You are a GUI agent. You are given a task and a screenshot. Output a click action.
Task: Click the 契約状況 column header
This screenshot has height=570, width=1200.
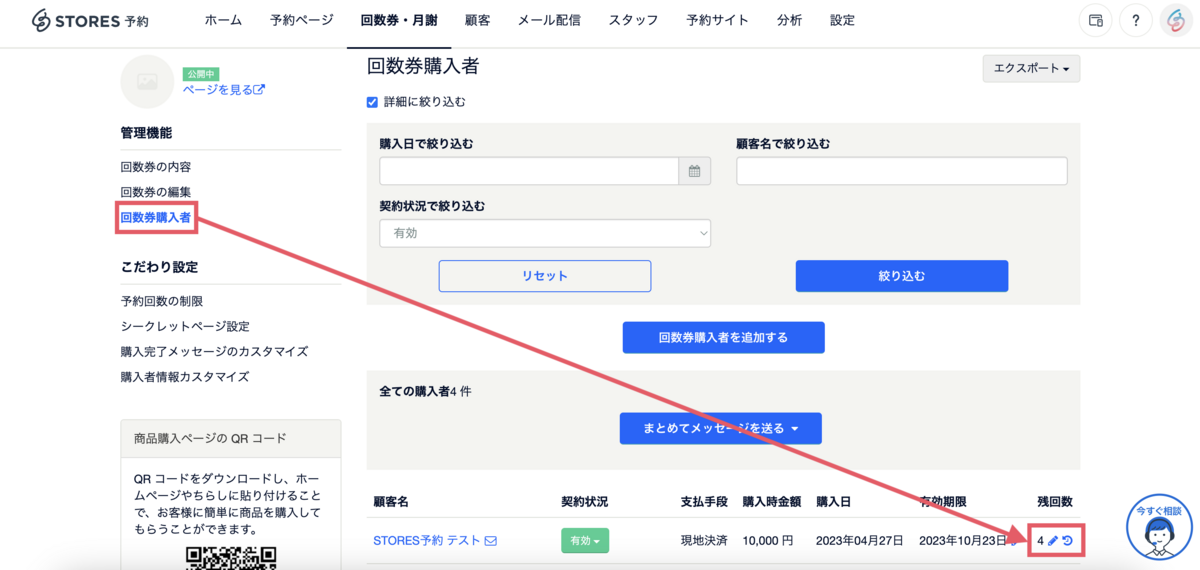click(584, 501)
